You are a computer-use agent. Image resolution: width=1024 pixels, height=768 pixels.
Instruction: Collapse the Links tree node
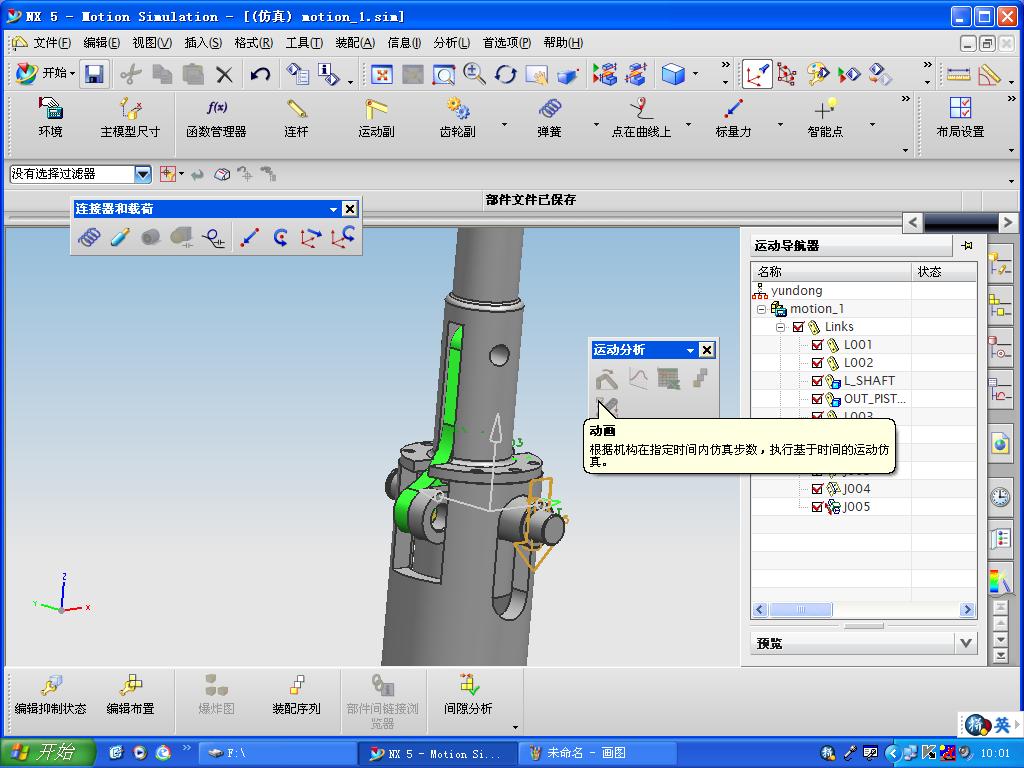click(x=780, y=327)
